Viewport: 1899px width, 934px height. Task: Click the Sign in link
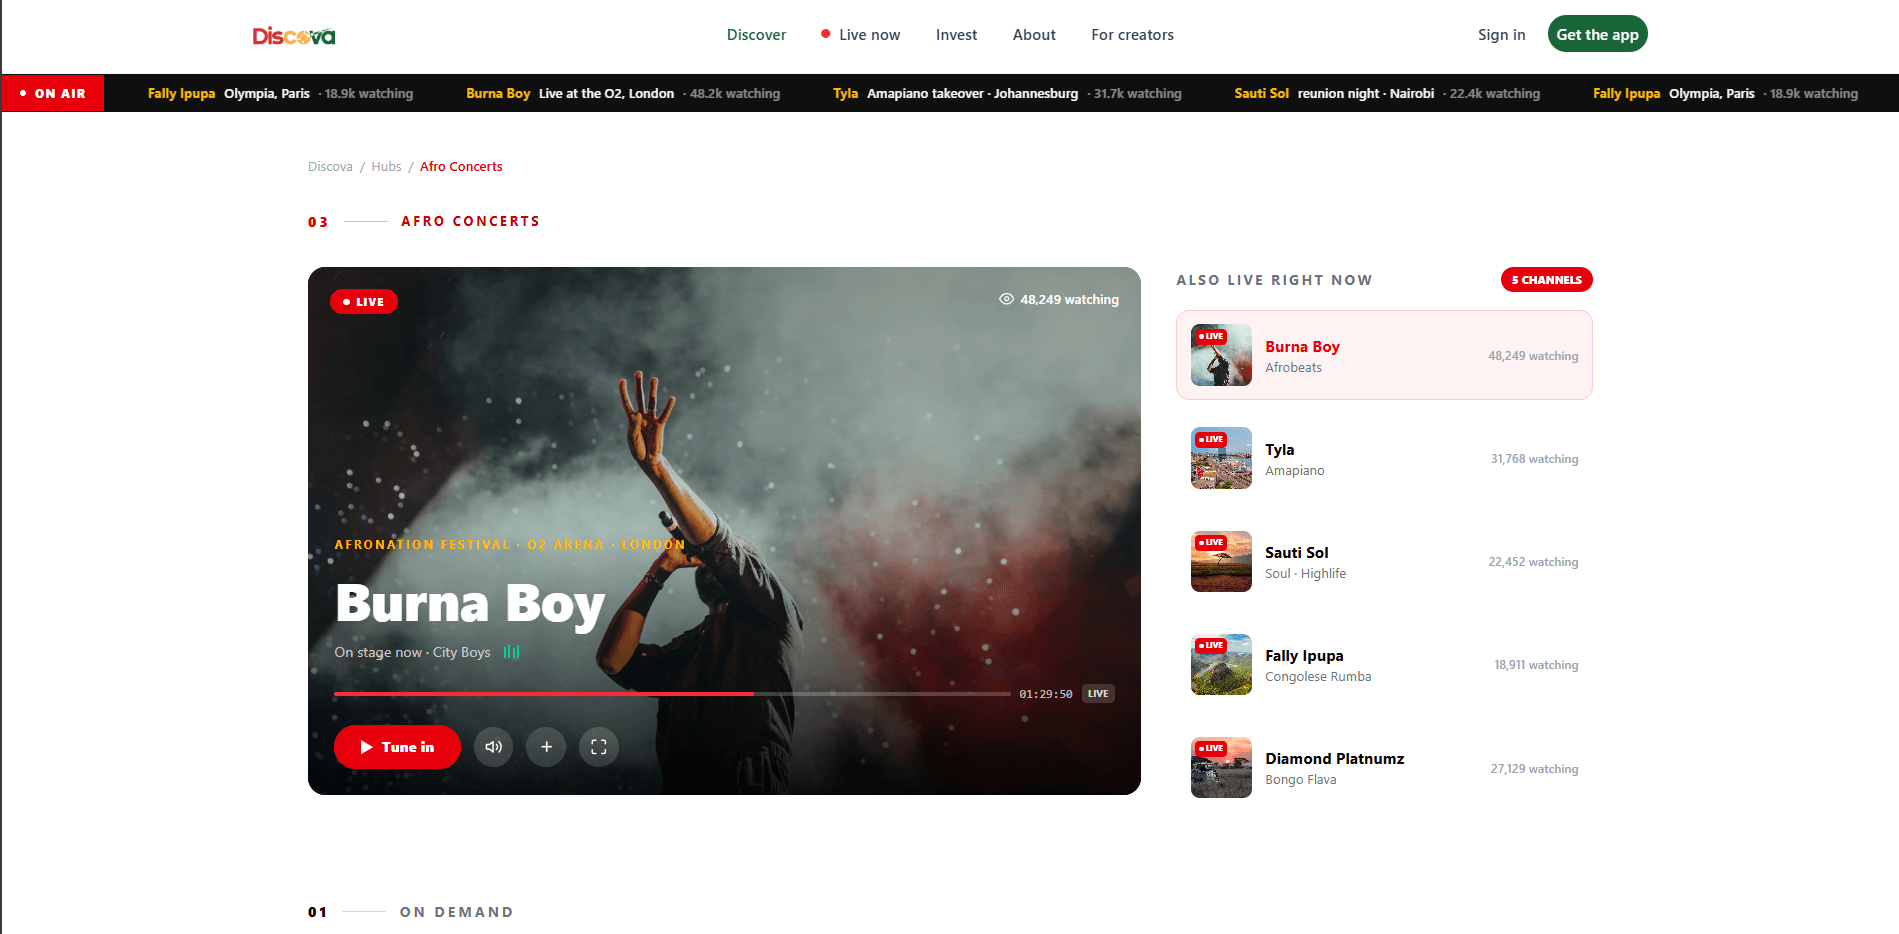1501,35
